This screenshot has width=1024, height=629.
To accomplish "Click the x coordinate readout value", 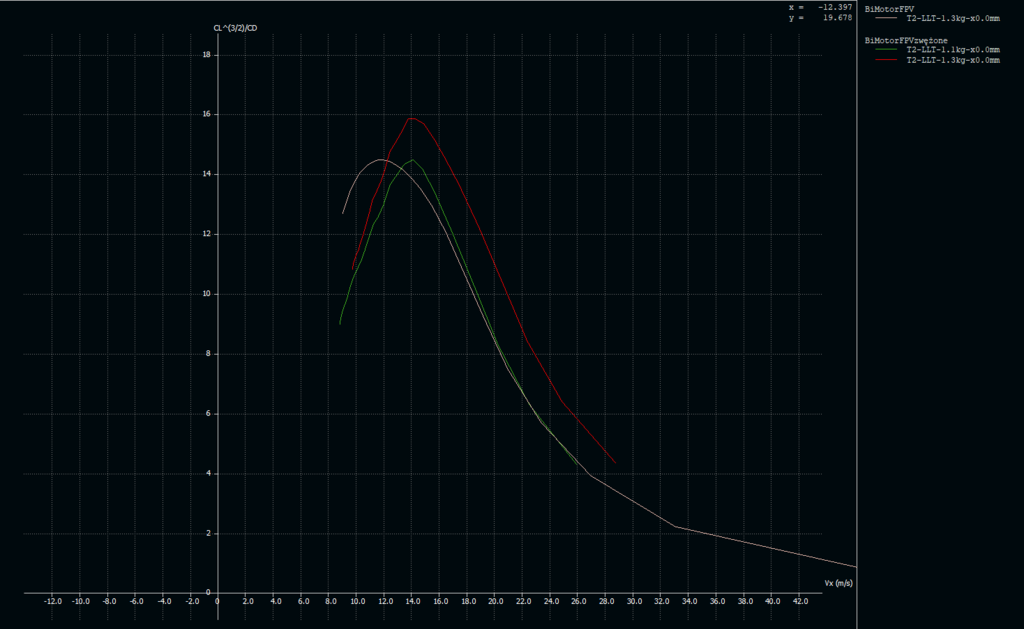I will (833, 7).
